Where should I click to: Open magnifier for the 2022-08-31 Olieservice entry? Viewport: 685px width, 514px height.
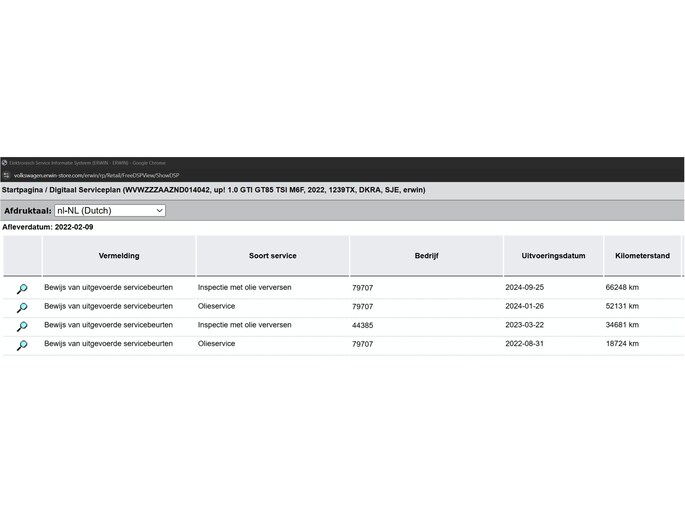pos(22,345)
